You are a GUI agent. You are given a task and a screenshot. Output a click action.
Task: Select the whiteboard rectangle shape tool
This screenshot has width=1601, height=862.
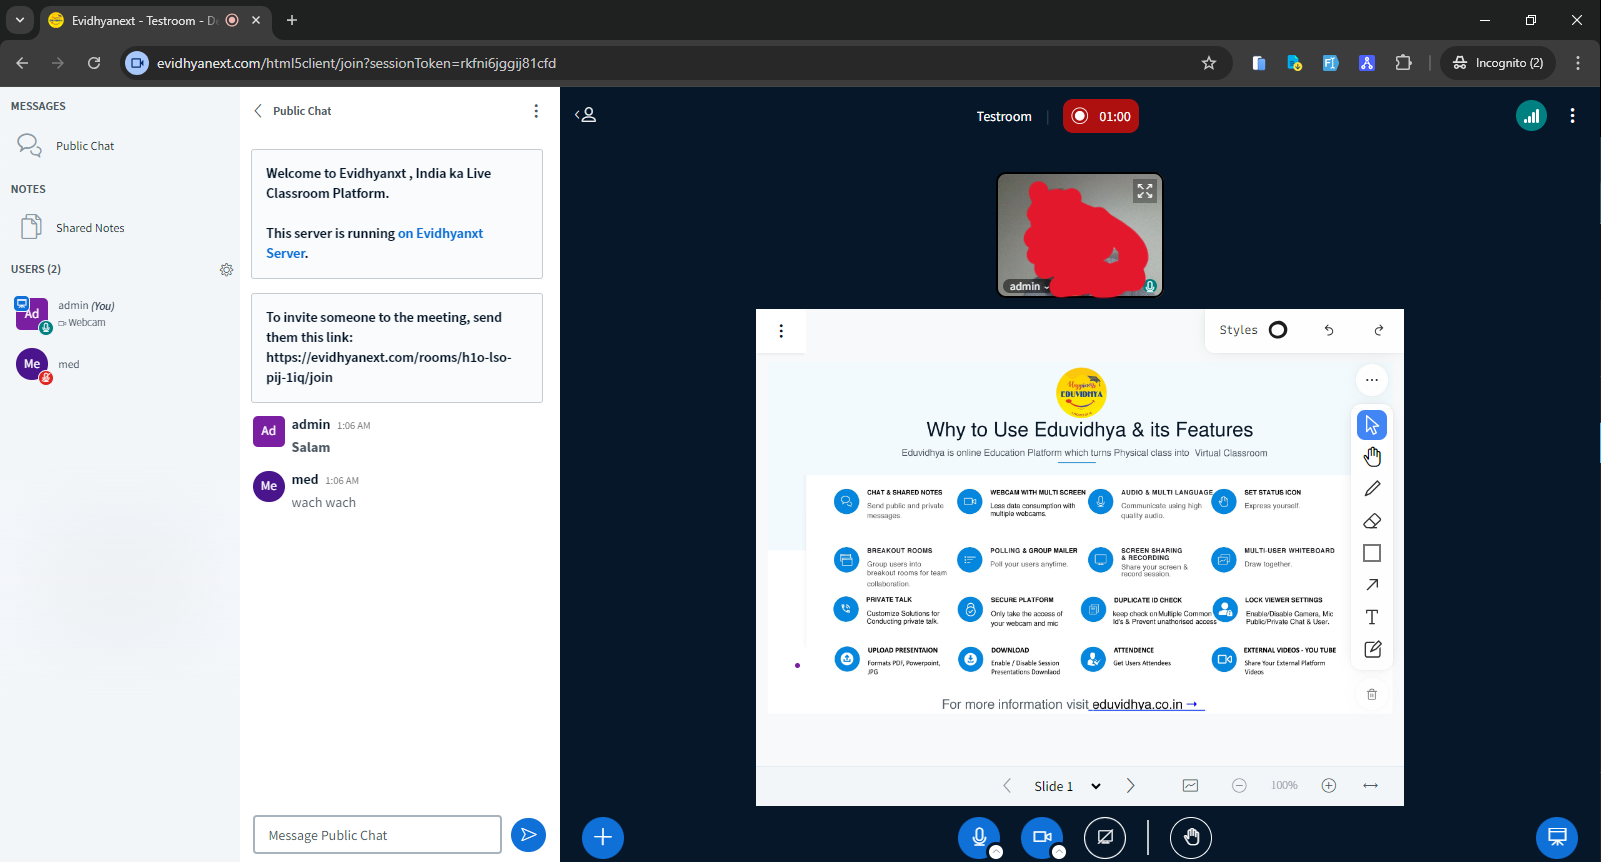coord(1372,553)
